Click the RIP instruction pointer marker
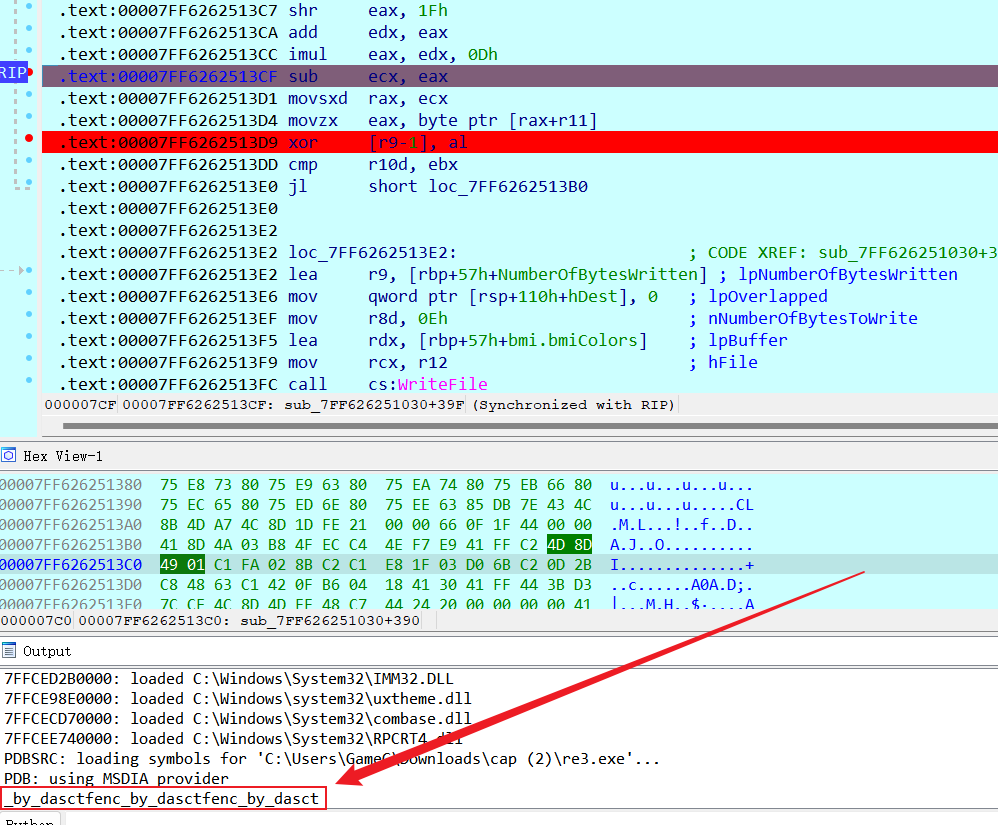The height and width of the screenshot is (825, 998). coord(13,73)
